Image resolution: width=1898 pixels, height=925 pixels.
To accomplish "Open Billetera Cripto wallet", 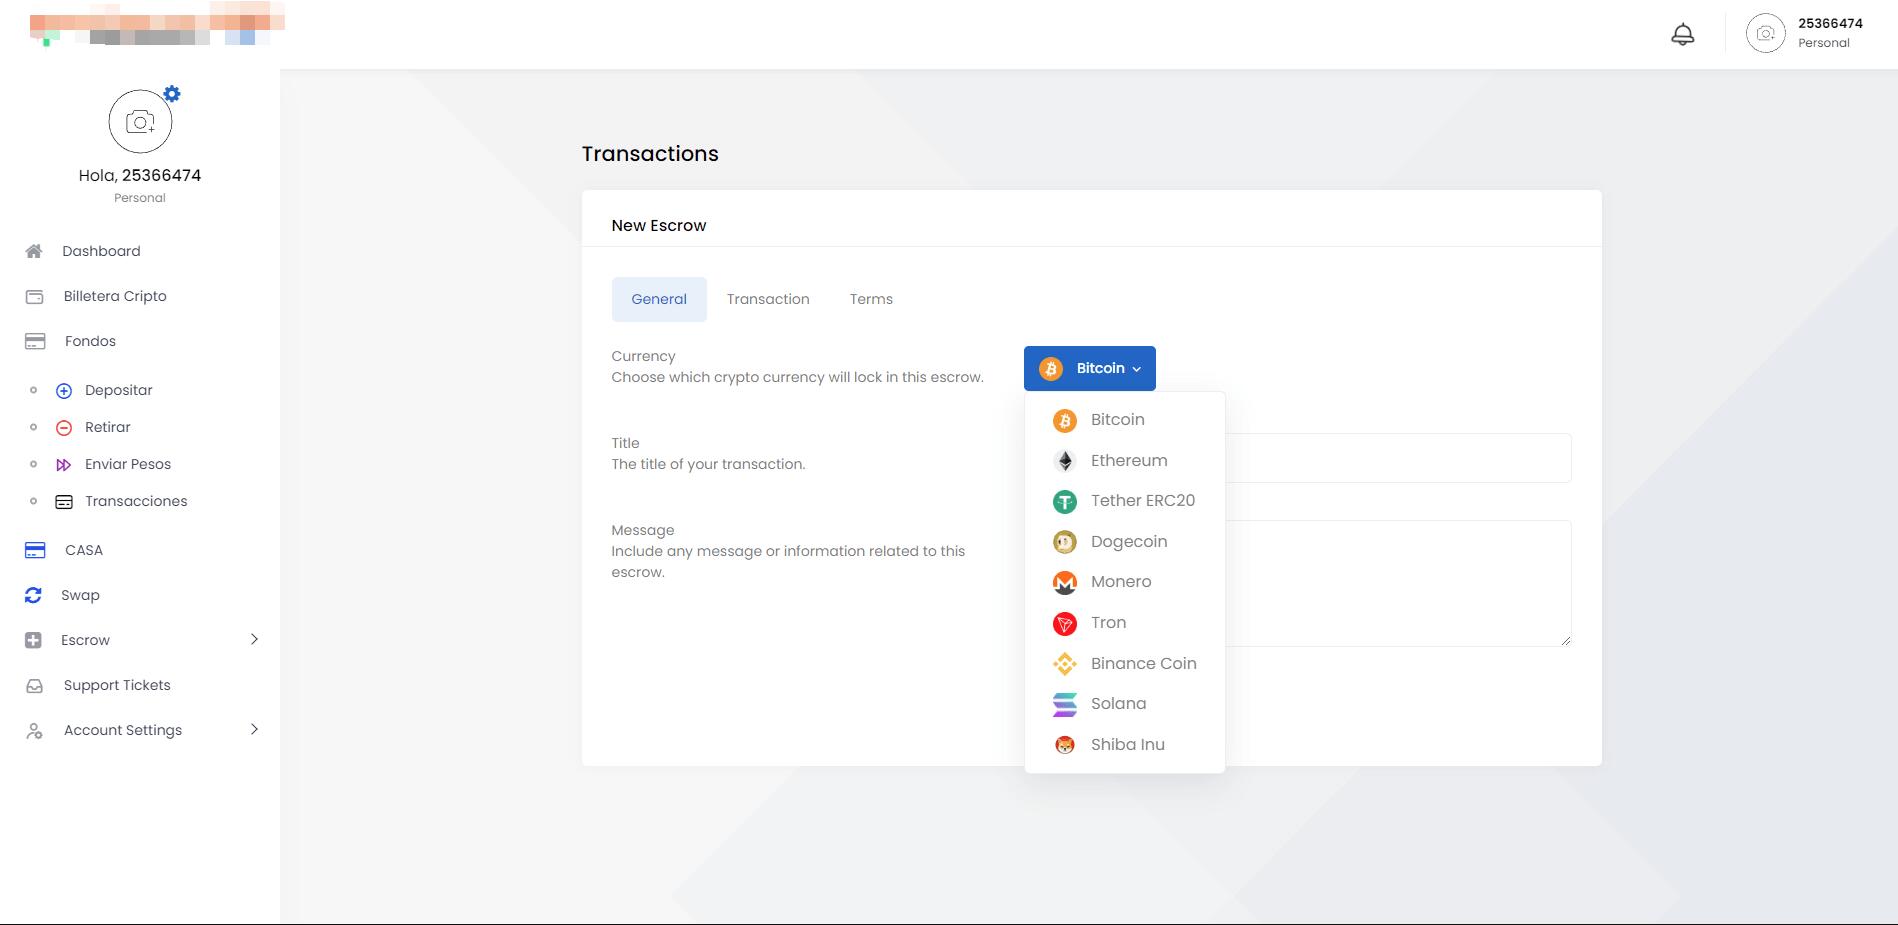I will (114, 296).
